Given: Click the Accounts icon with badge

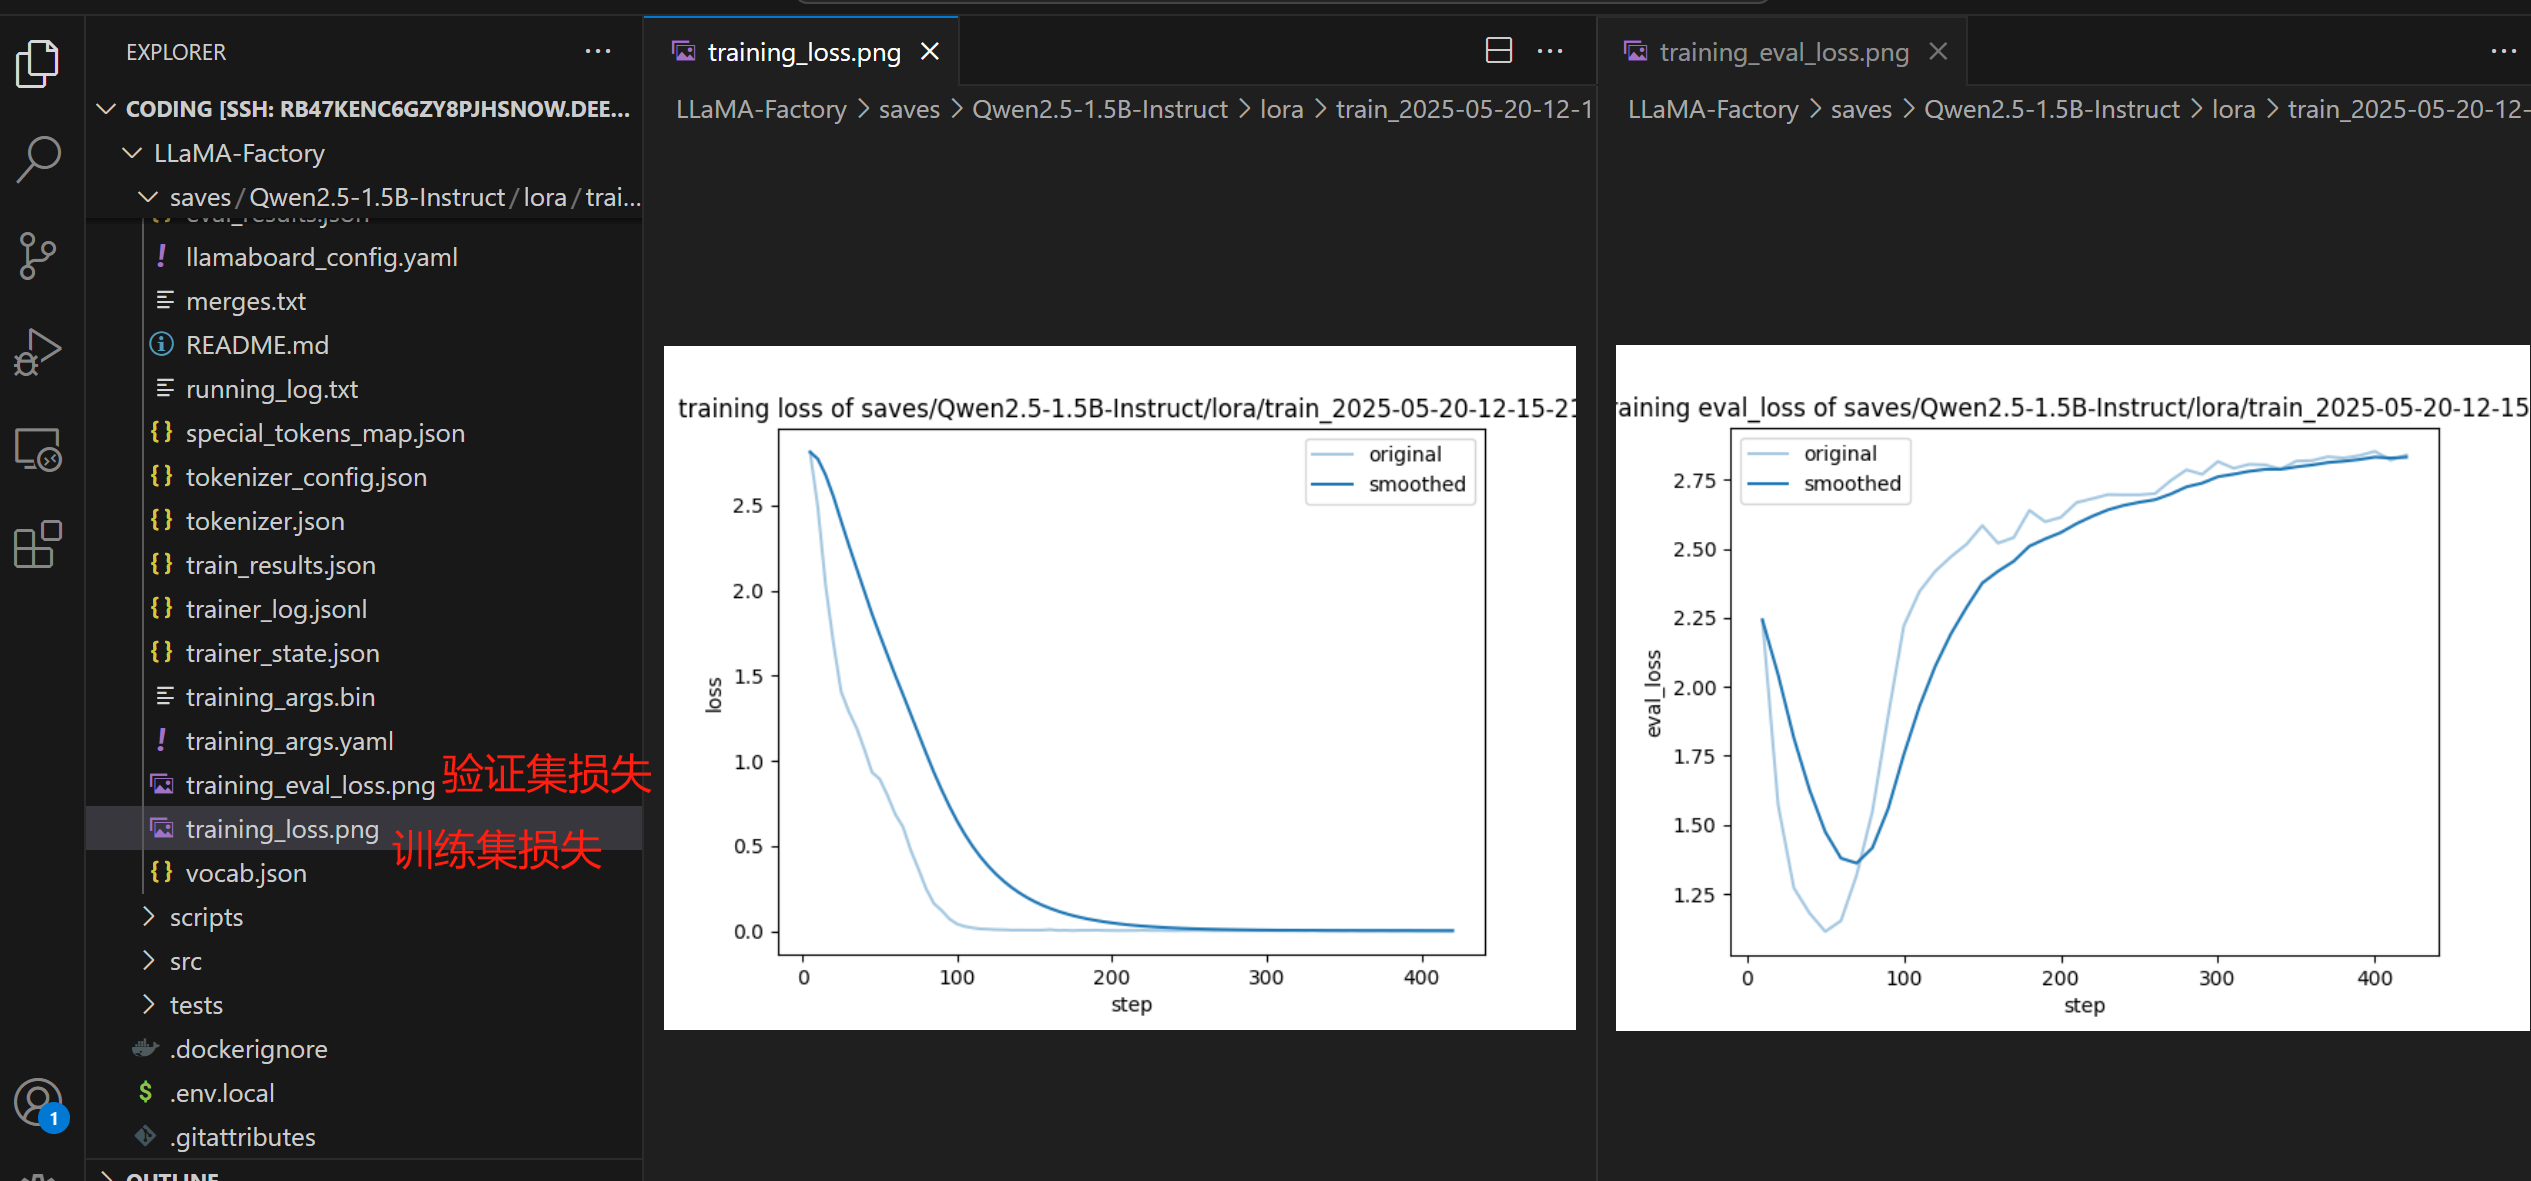Looking at the screenshot, I should coord(40,1104).
